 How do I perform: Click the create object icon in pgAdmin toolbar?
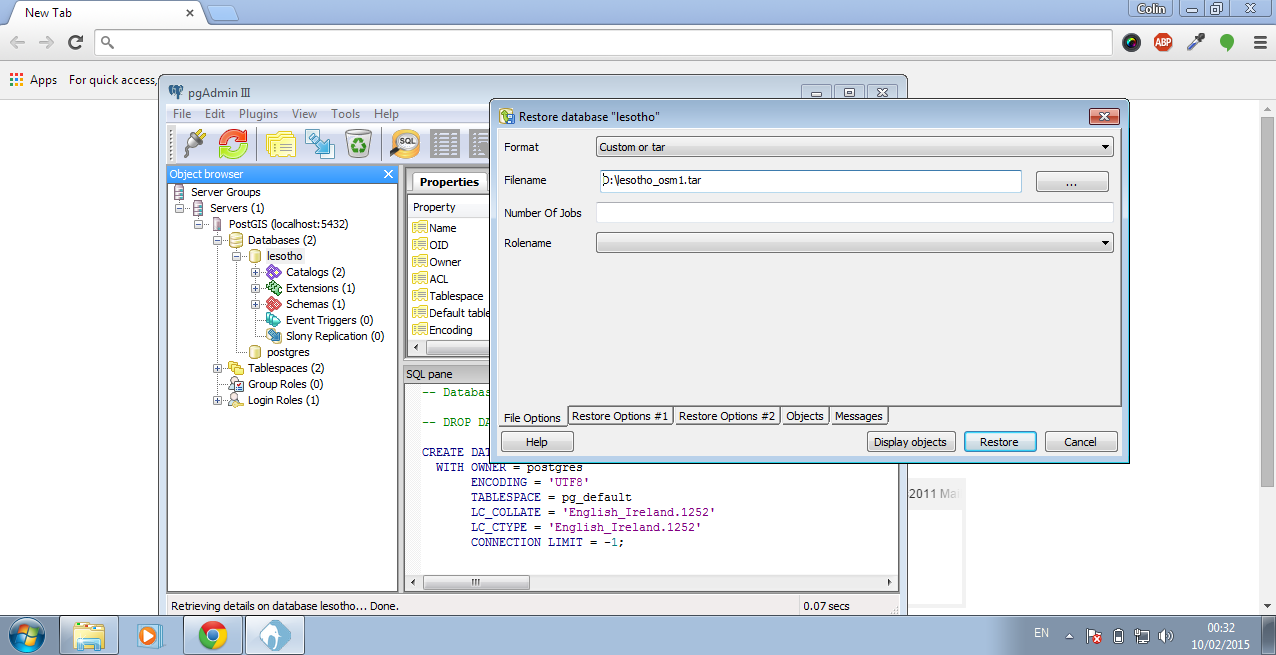pos(319,144)
